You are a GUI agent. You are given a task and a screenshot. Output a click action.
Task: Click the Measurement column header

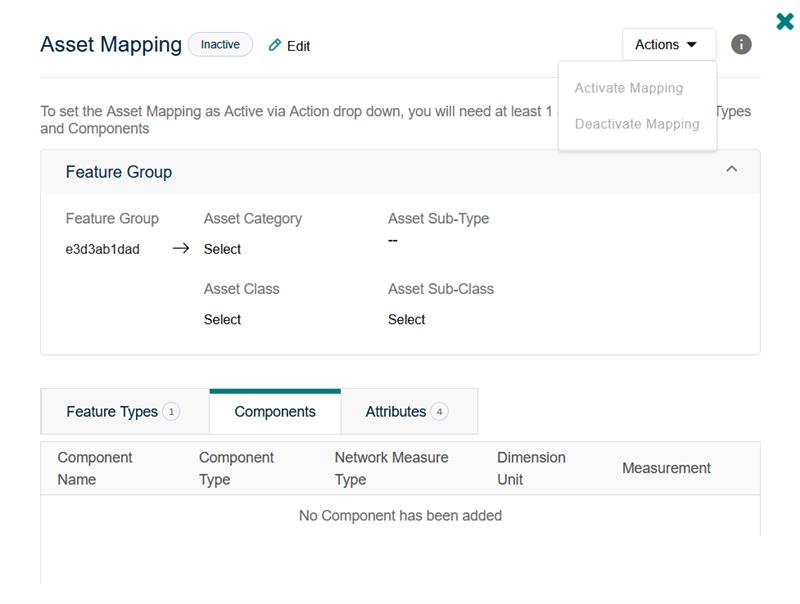coord(666,468)
